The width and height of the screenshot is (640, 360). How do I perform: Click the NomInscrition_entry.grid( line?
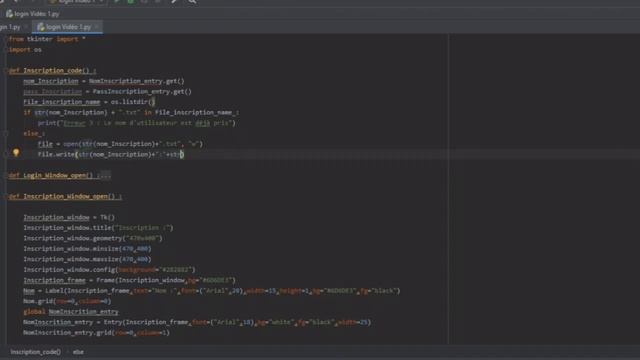[x=96, y=333]
